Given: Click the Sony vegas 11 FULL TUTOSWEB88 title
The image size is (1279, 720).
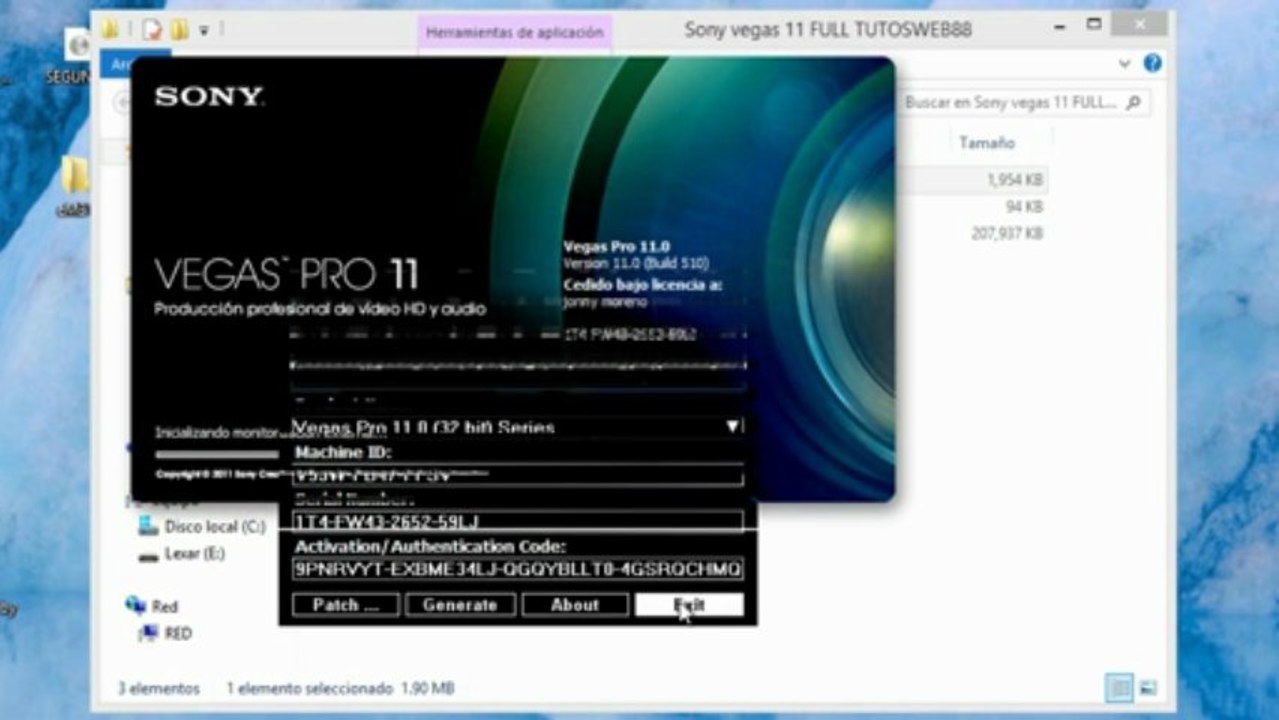Looking at the screenshot, I should [x=827, y=29].
